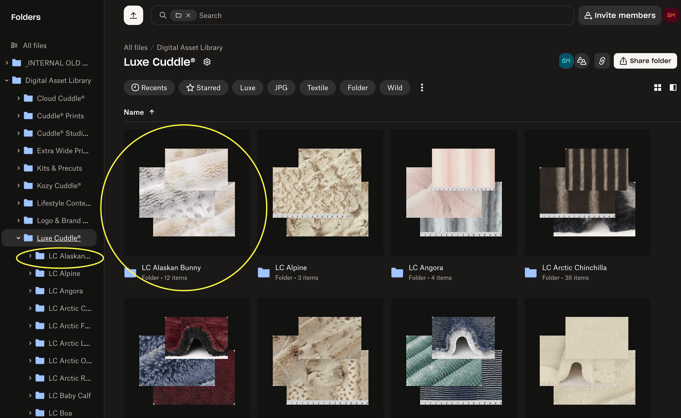Open LC Angora folder thumbnail
The width and height of the screenshot is (681, 418).
(x=454, y=192)
